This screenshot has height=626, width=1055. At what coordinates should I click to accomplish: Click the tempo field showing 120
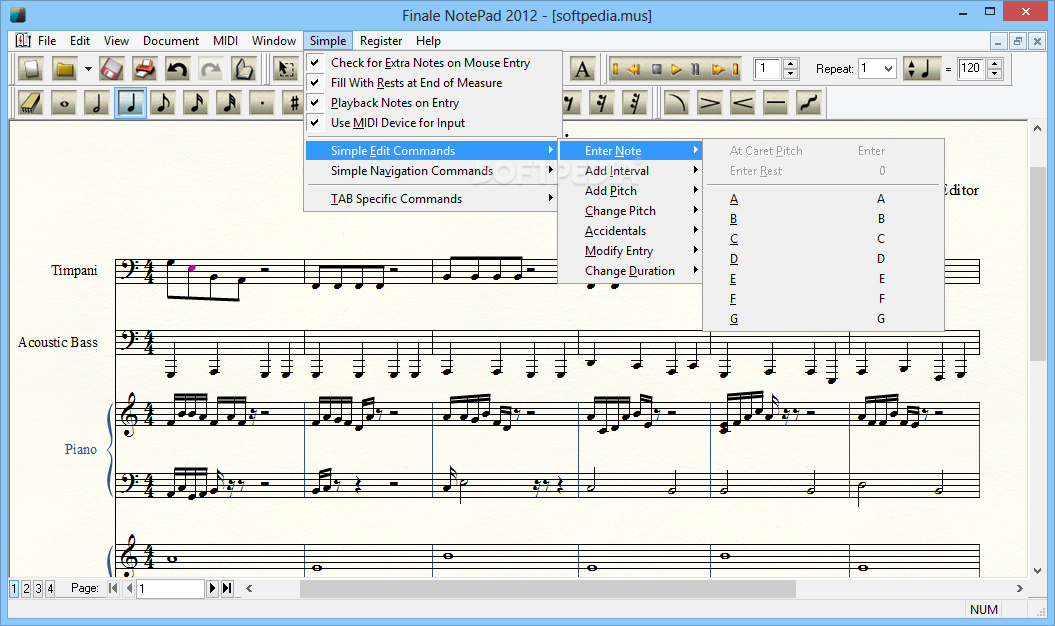pyautogui.click(x=972, y=69)
